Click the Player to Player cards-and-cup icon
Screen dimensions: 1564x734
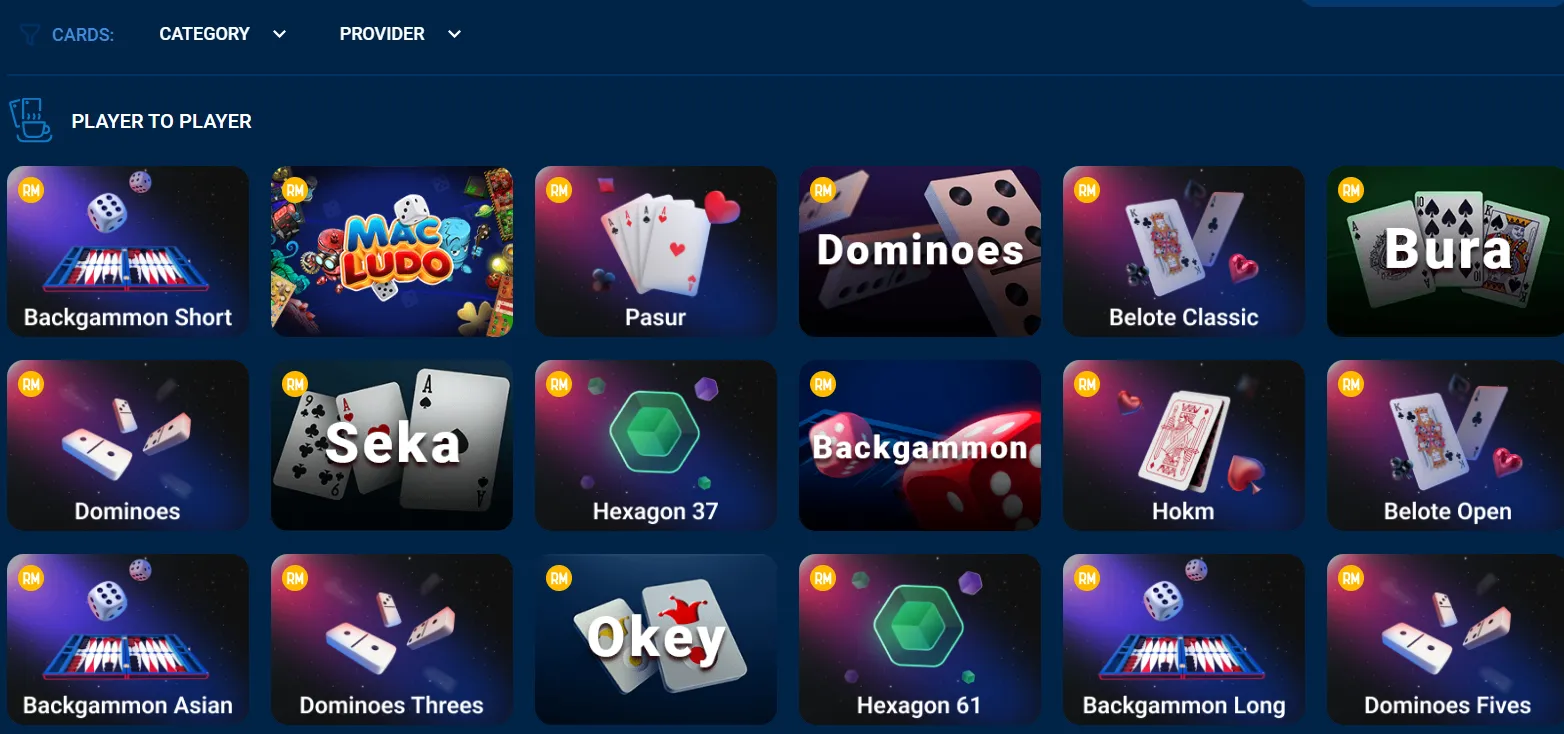pyautogui.click(x=30, y=120)
